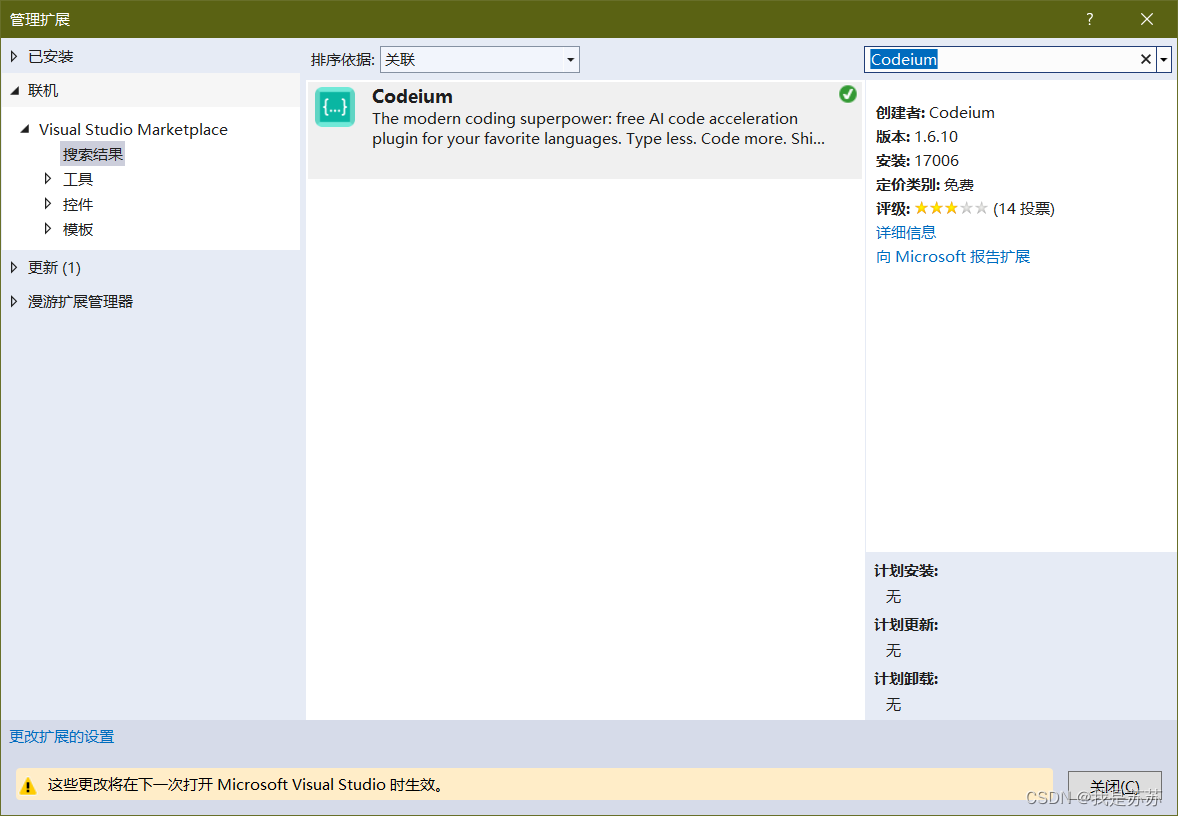Click the 计划卸载 label
Viewport: 1178px width, 816px height.
[x=906, y=679]
